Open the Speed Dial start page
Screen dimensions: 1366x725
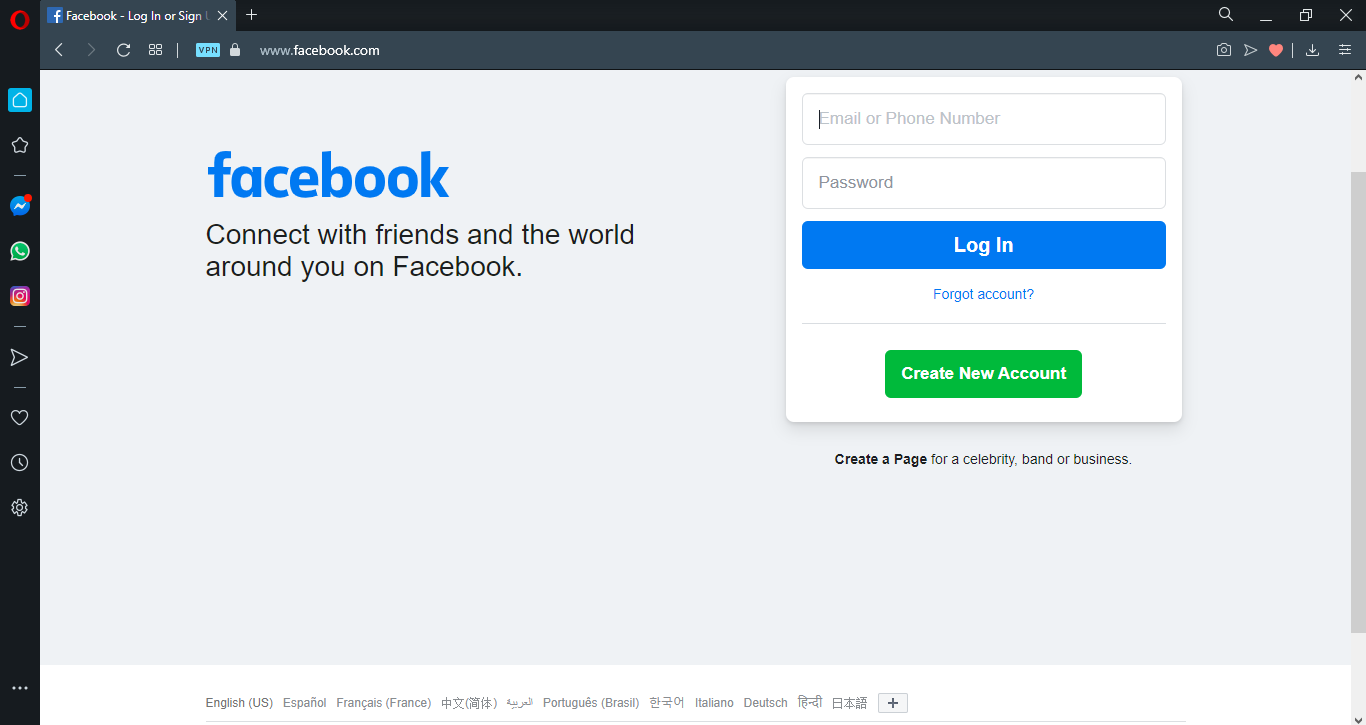(155, 50)
